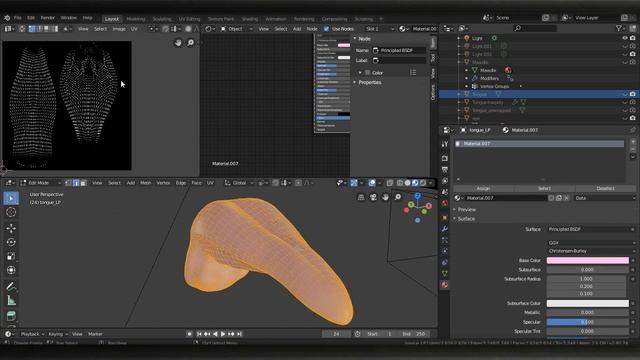The width and height of the screenshot is (640, 360).
Task: Choose the Move tool
Action: pyautogui.click(x=11, y=228)
